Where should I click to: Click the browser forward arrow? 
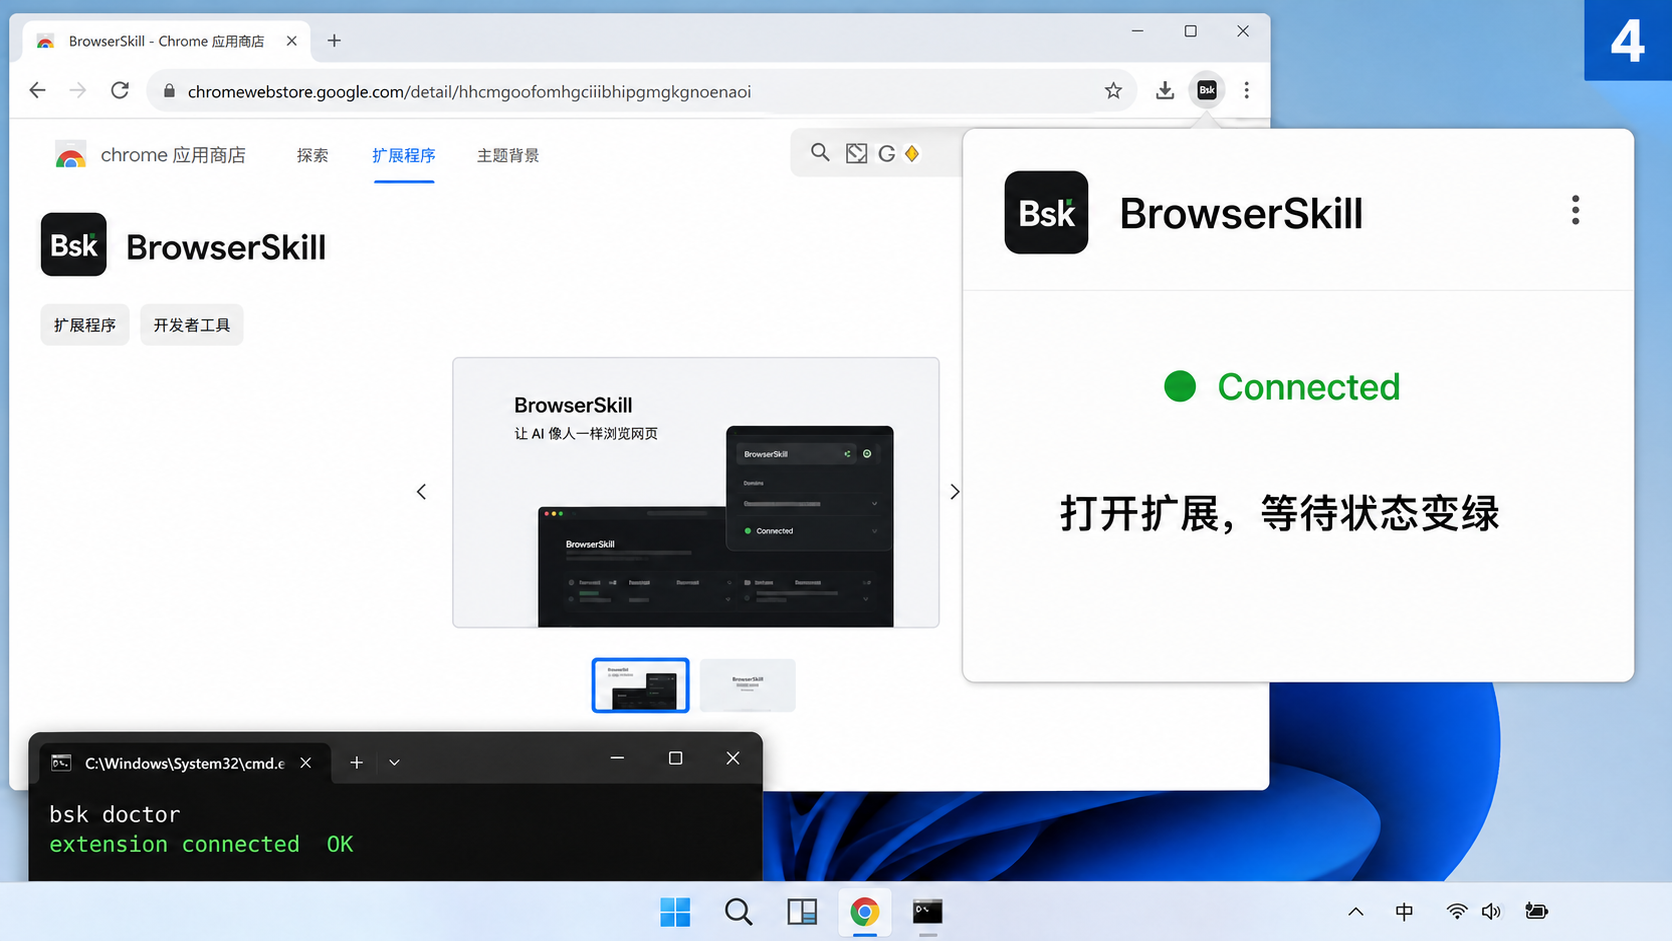78,91
